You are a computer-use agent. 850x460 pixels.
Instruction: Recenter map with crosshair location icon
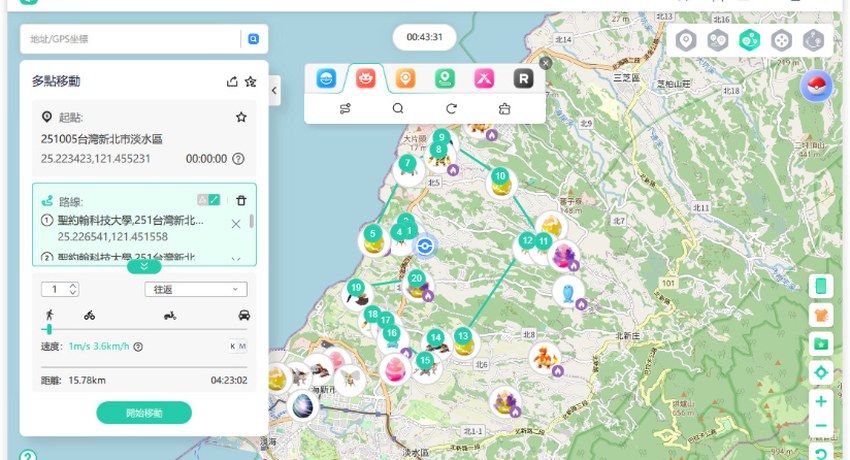(821, 372)
